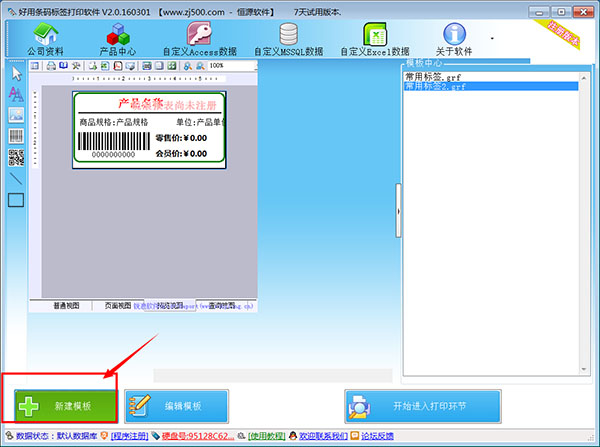This screenshot has height=447, width=600.
Task: Select the rectangle shape tool
Action: click(16, 200)
